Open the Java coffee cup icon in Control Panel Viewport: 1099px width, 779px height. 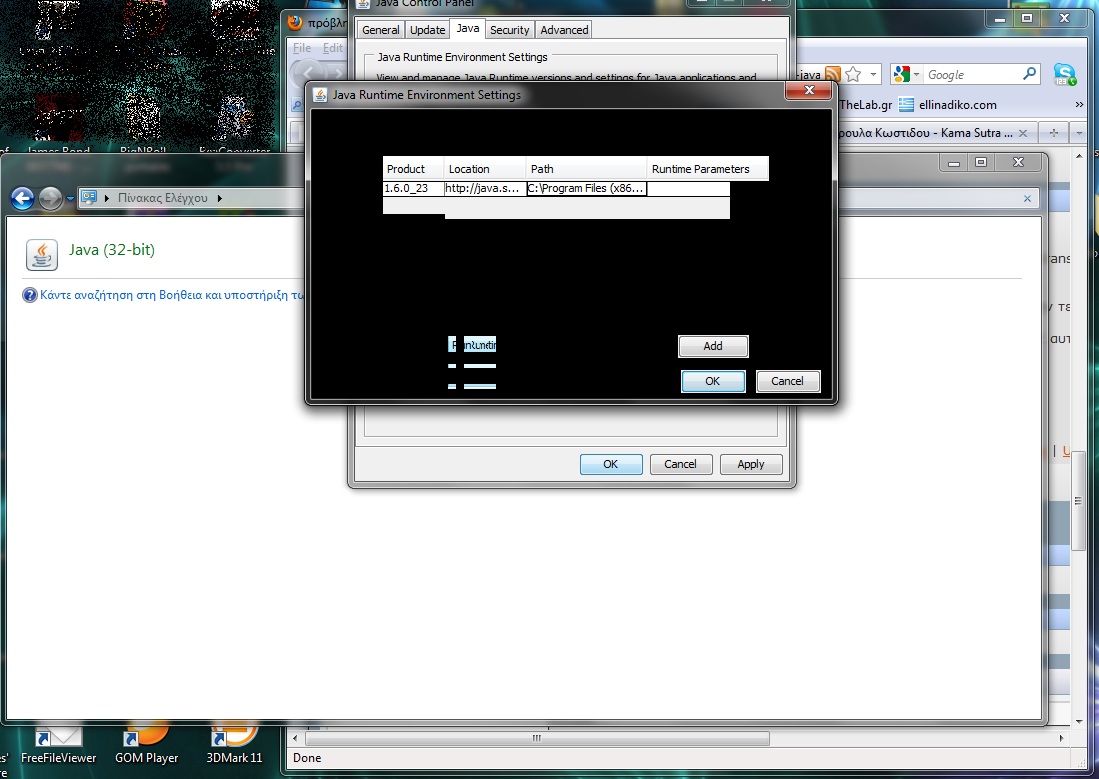[41, 255]
